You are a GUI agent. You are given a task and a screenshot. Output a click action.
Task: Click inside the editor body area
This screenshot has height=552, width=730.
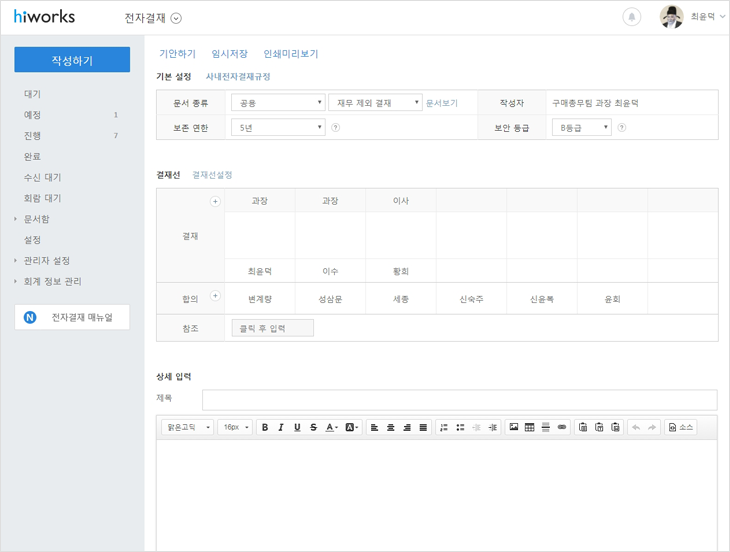pos(437,496)
